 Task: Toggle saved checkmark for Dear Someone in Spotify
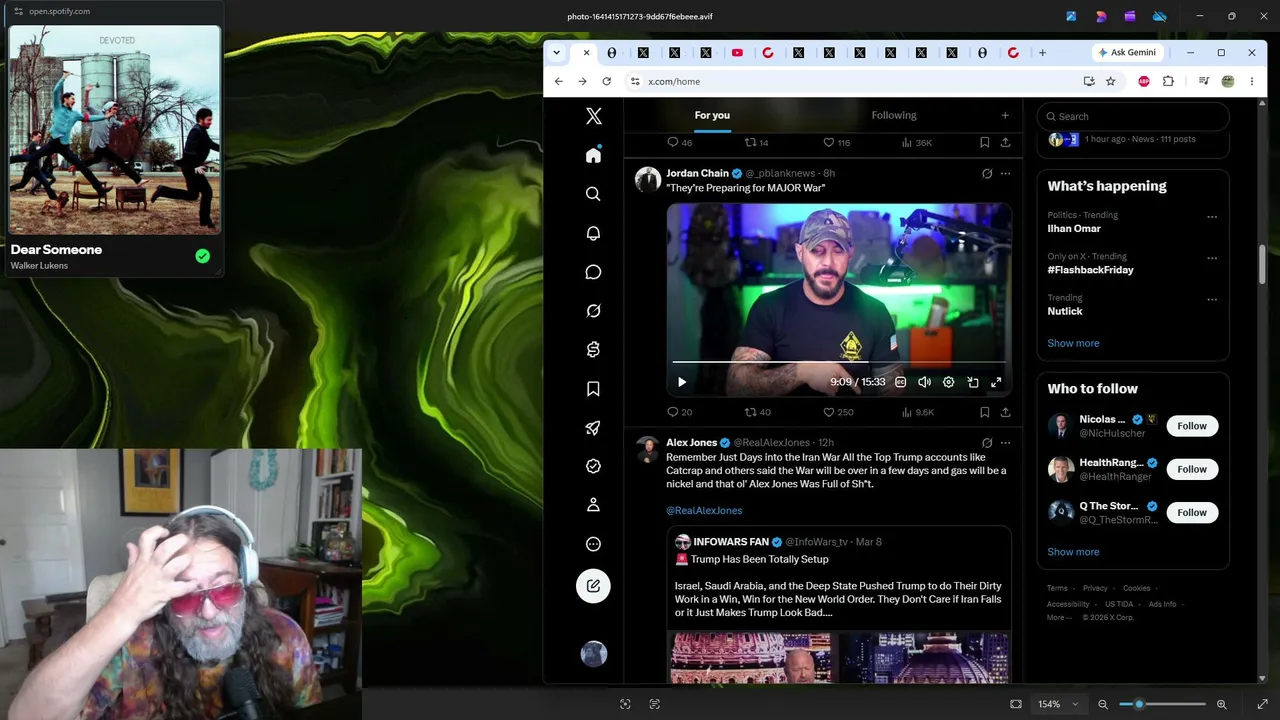[x=202, y=257]
